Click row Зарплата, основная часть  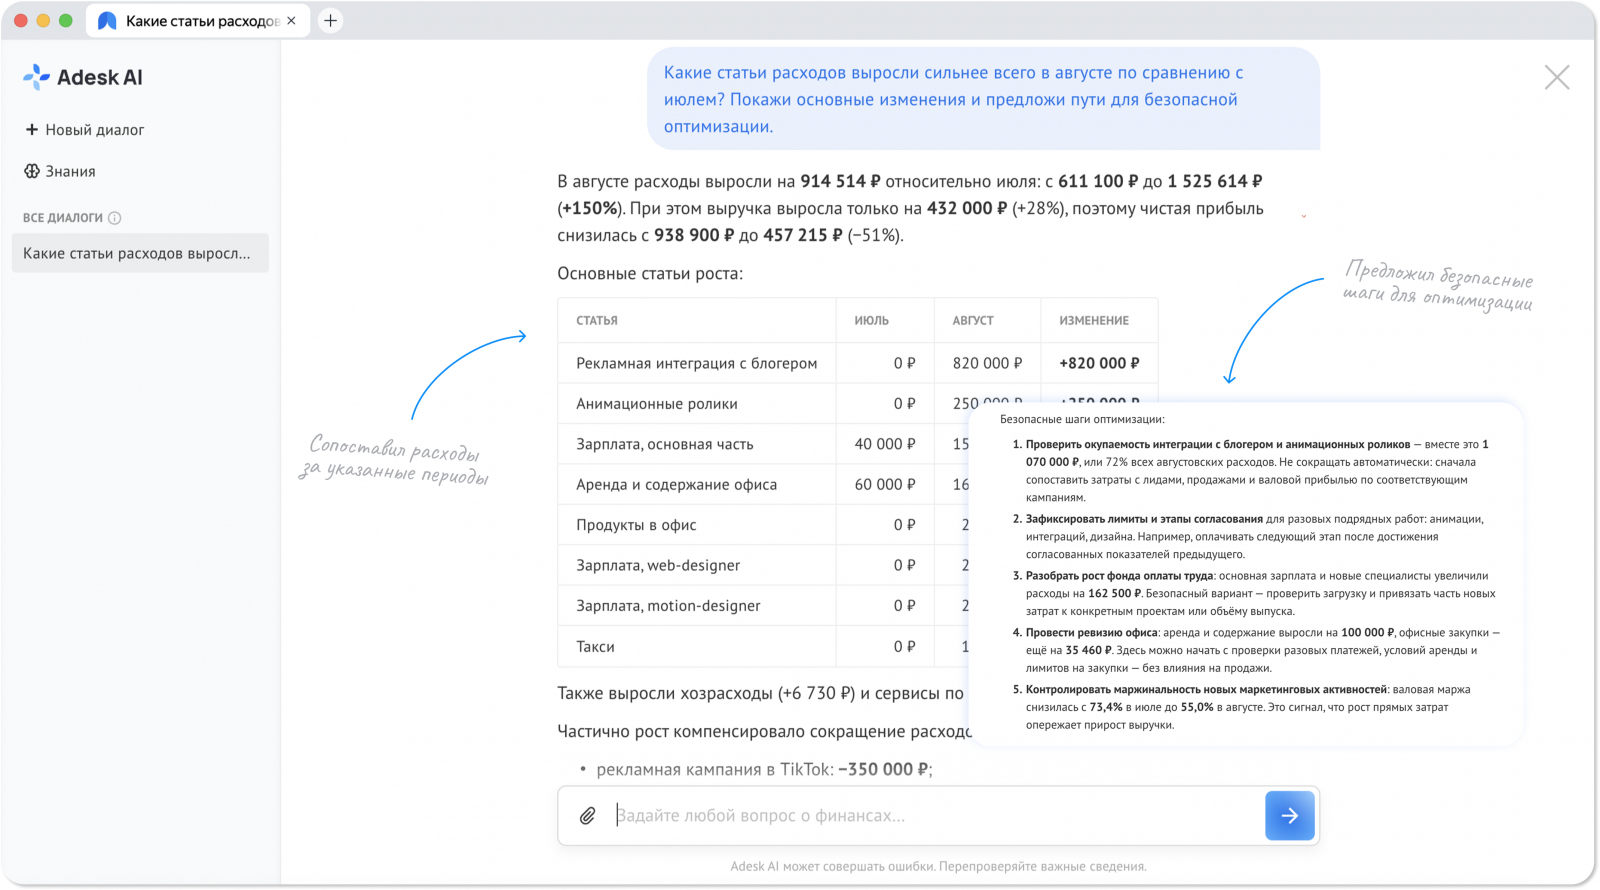(x=763, y=444)
